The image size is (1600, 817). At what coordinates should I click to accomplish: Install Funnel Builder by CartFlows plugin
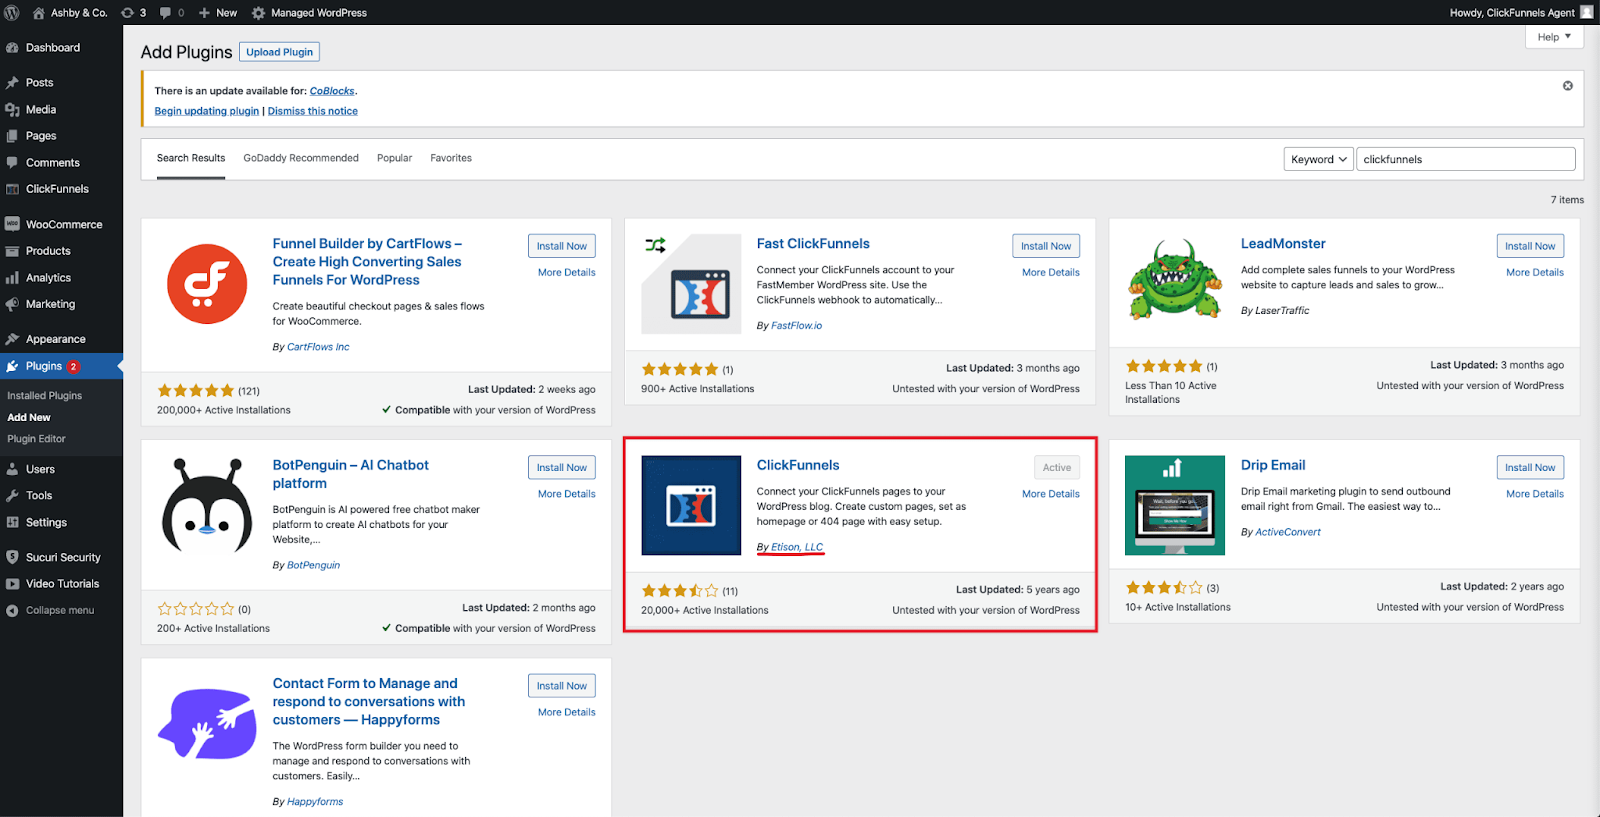click(x=562, y=246)
